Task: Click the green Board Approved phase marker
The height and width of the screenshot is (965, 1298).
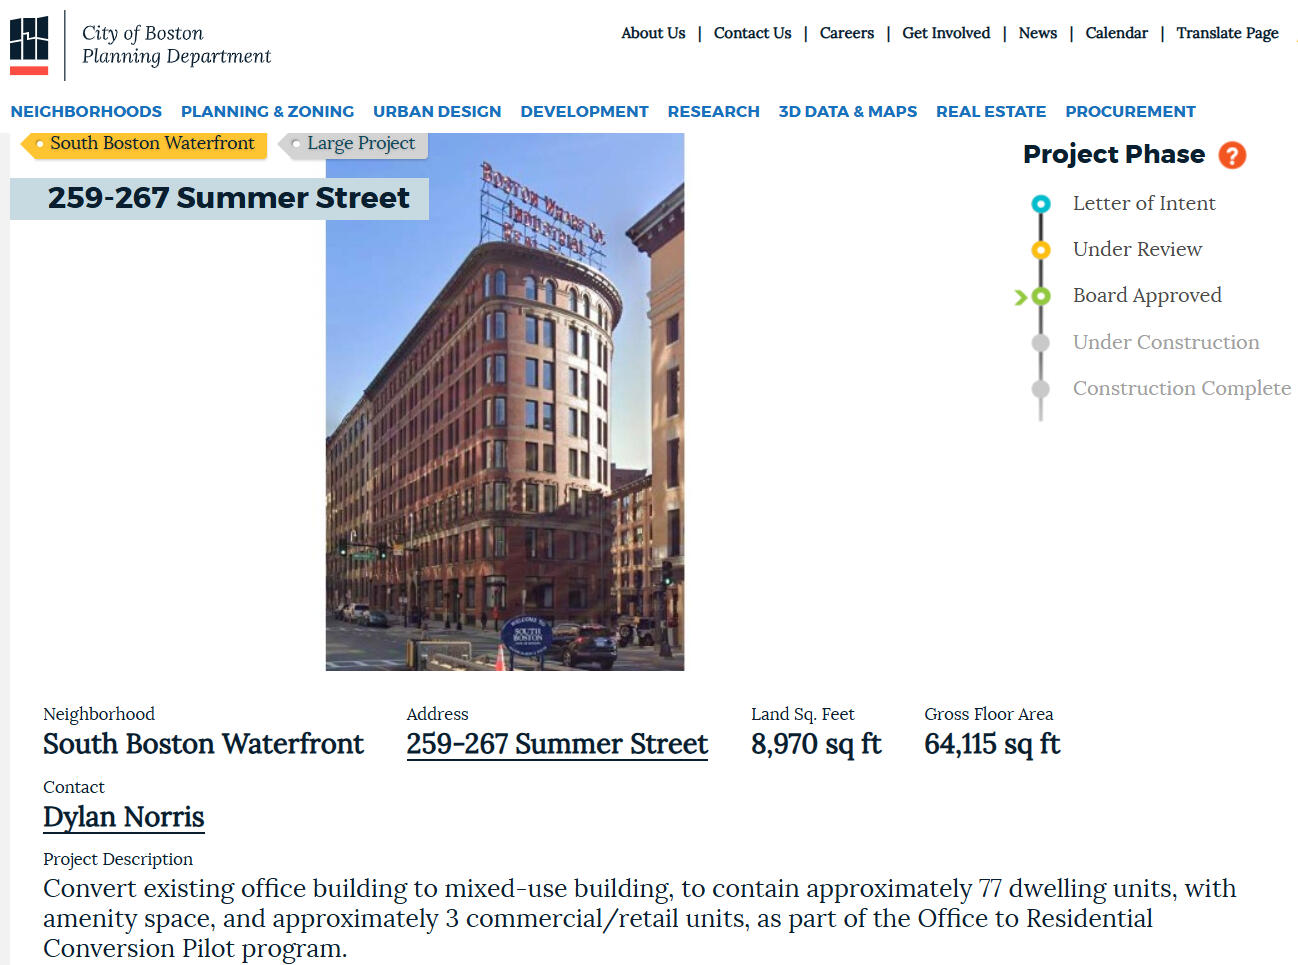Action: tap(1040, 296)
